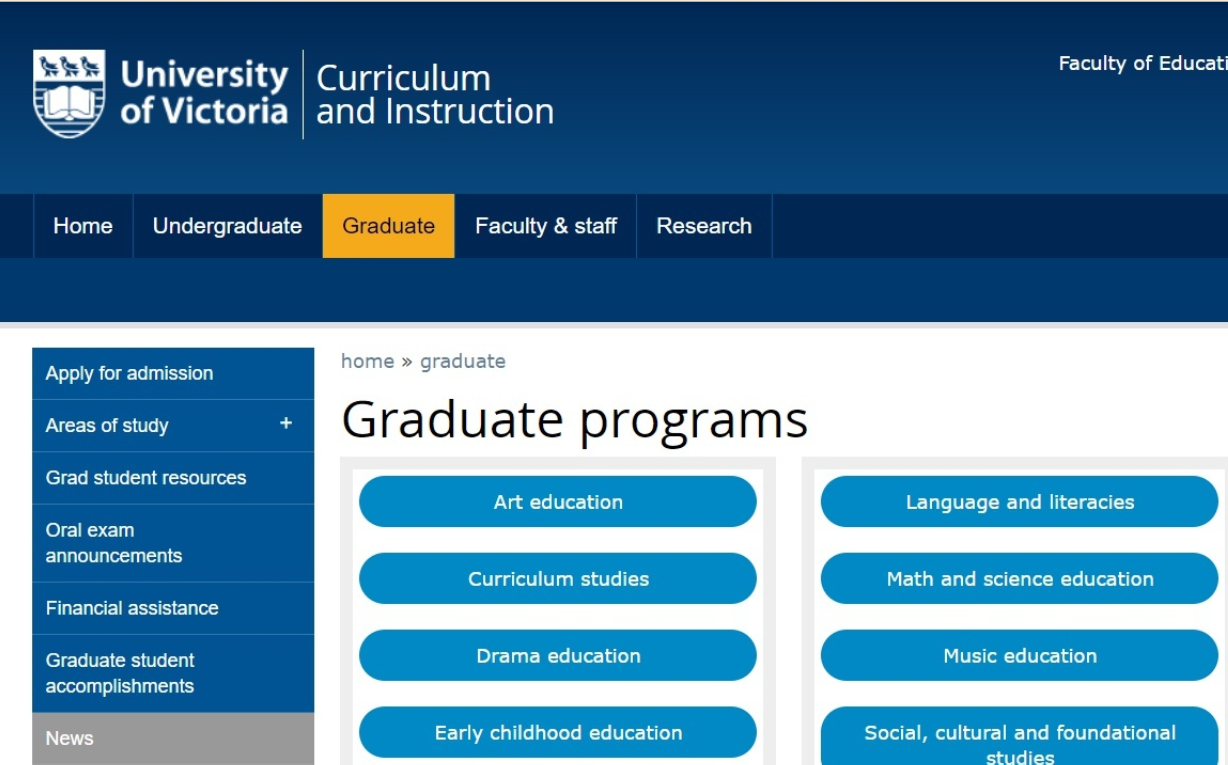1228x765 pixels.
Task: Select News in the sidebar menu
Action: pos(69,738)
